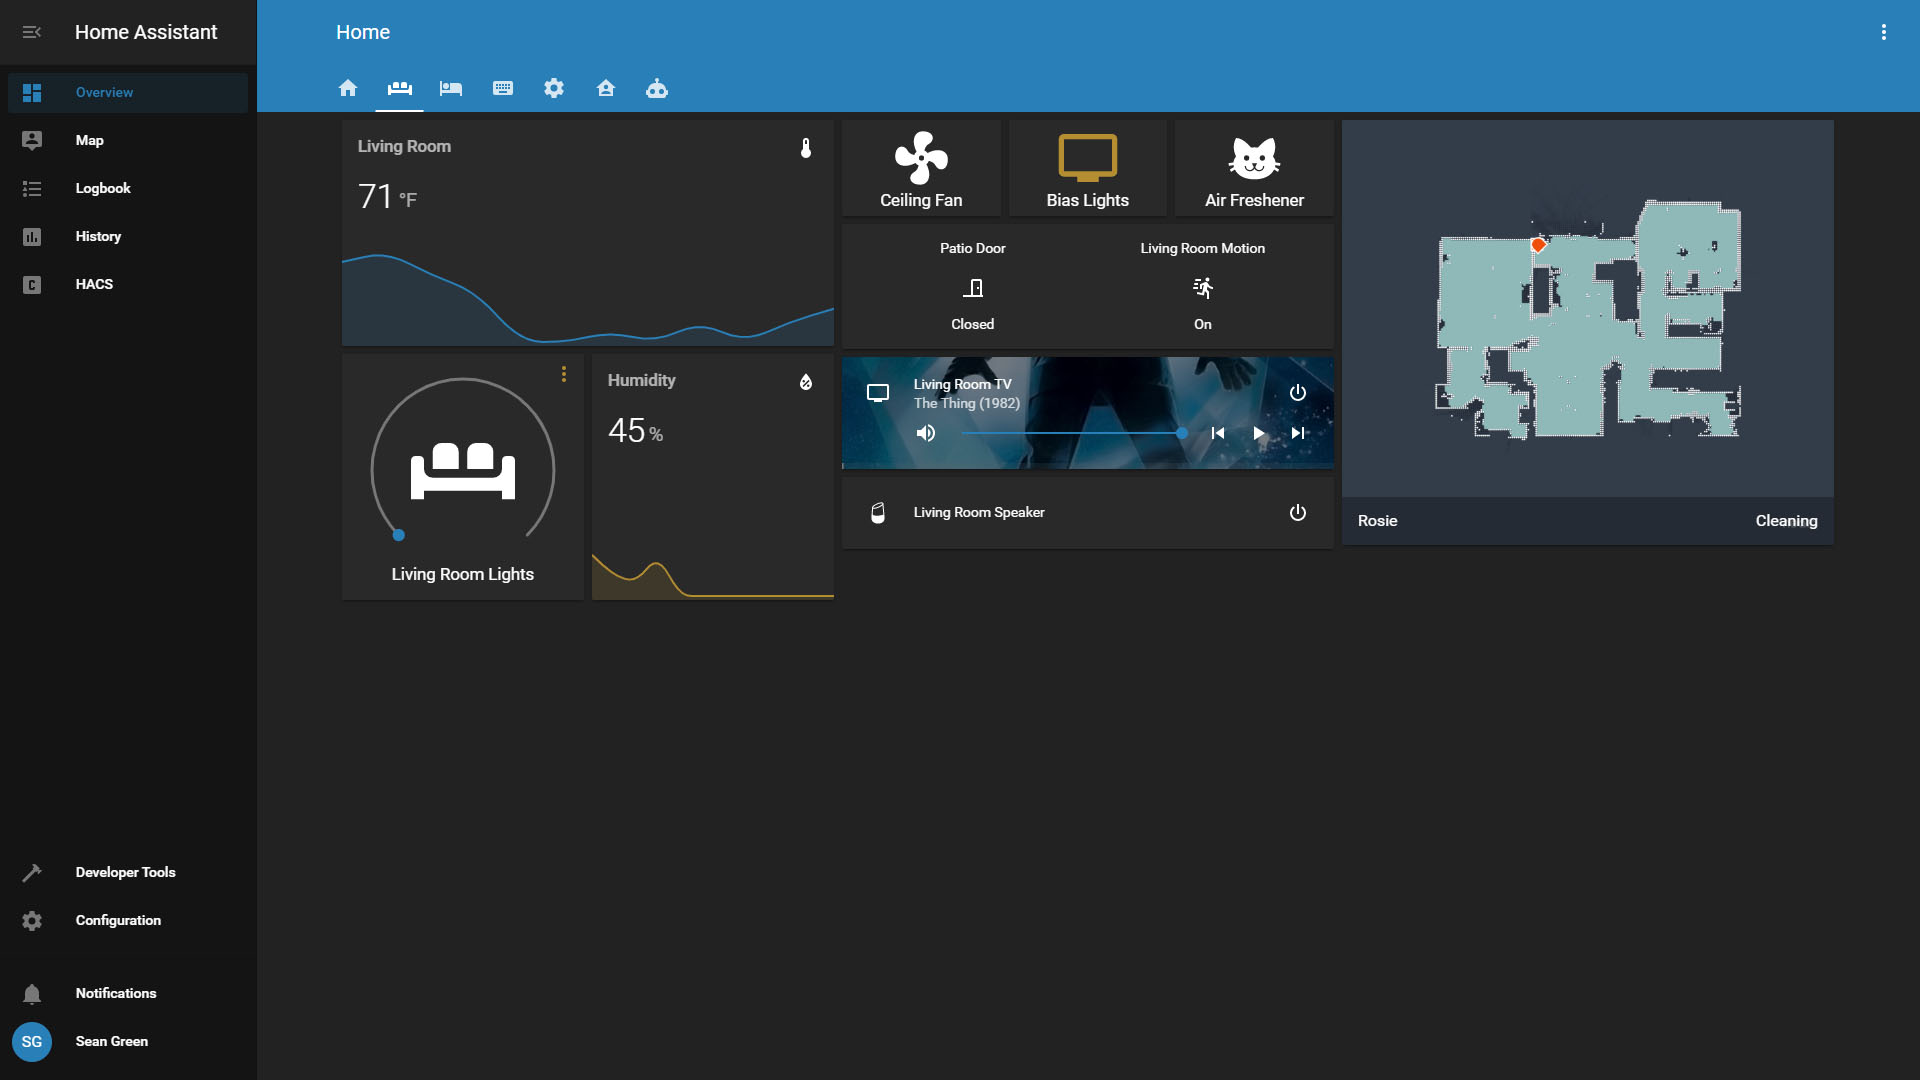Click the orange vacuum position marker
This screenshot has width=1920, height=1080.
[x=1538, y=245]
